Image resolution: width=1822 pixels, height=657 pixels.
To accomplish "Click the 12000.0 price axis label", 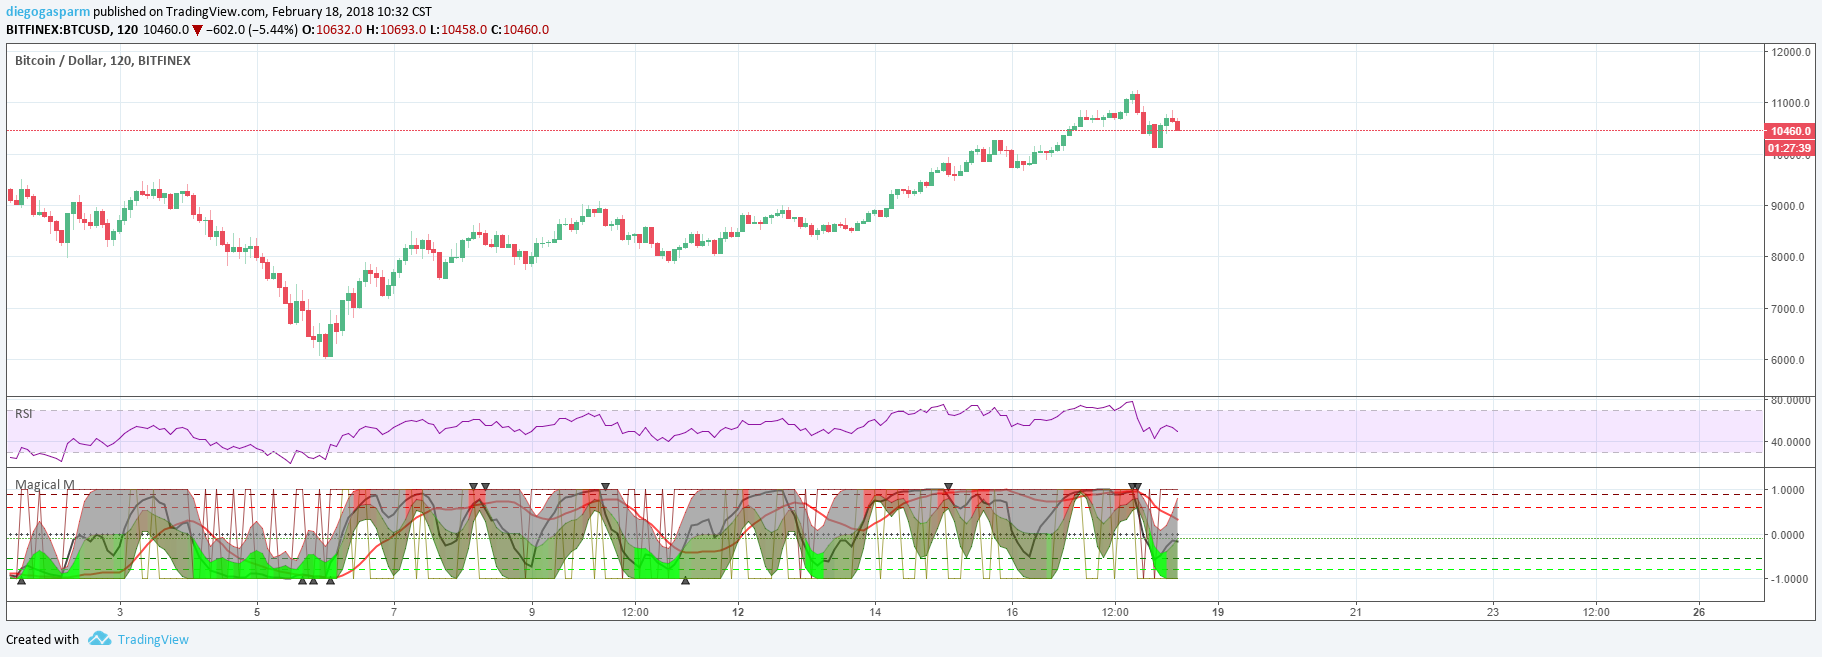I will point(1790,52).
